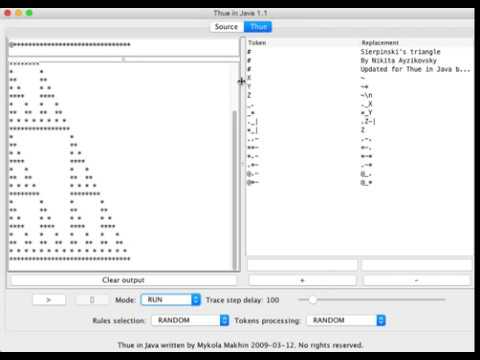The image size is (480, 360).
Task: Select the Thue tab
Action: tap(258, 27)
